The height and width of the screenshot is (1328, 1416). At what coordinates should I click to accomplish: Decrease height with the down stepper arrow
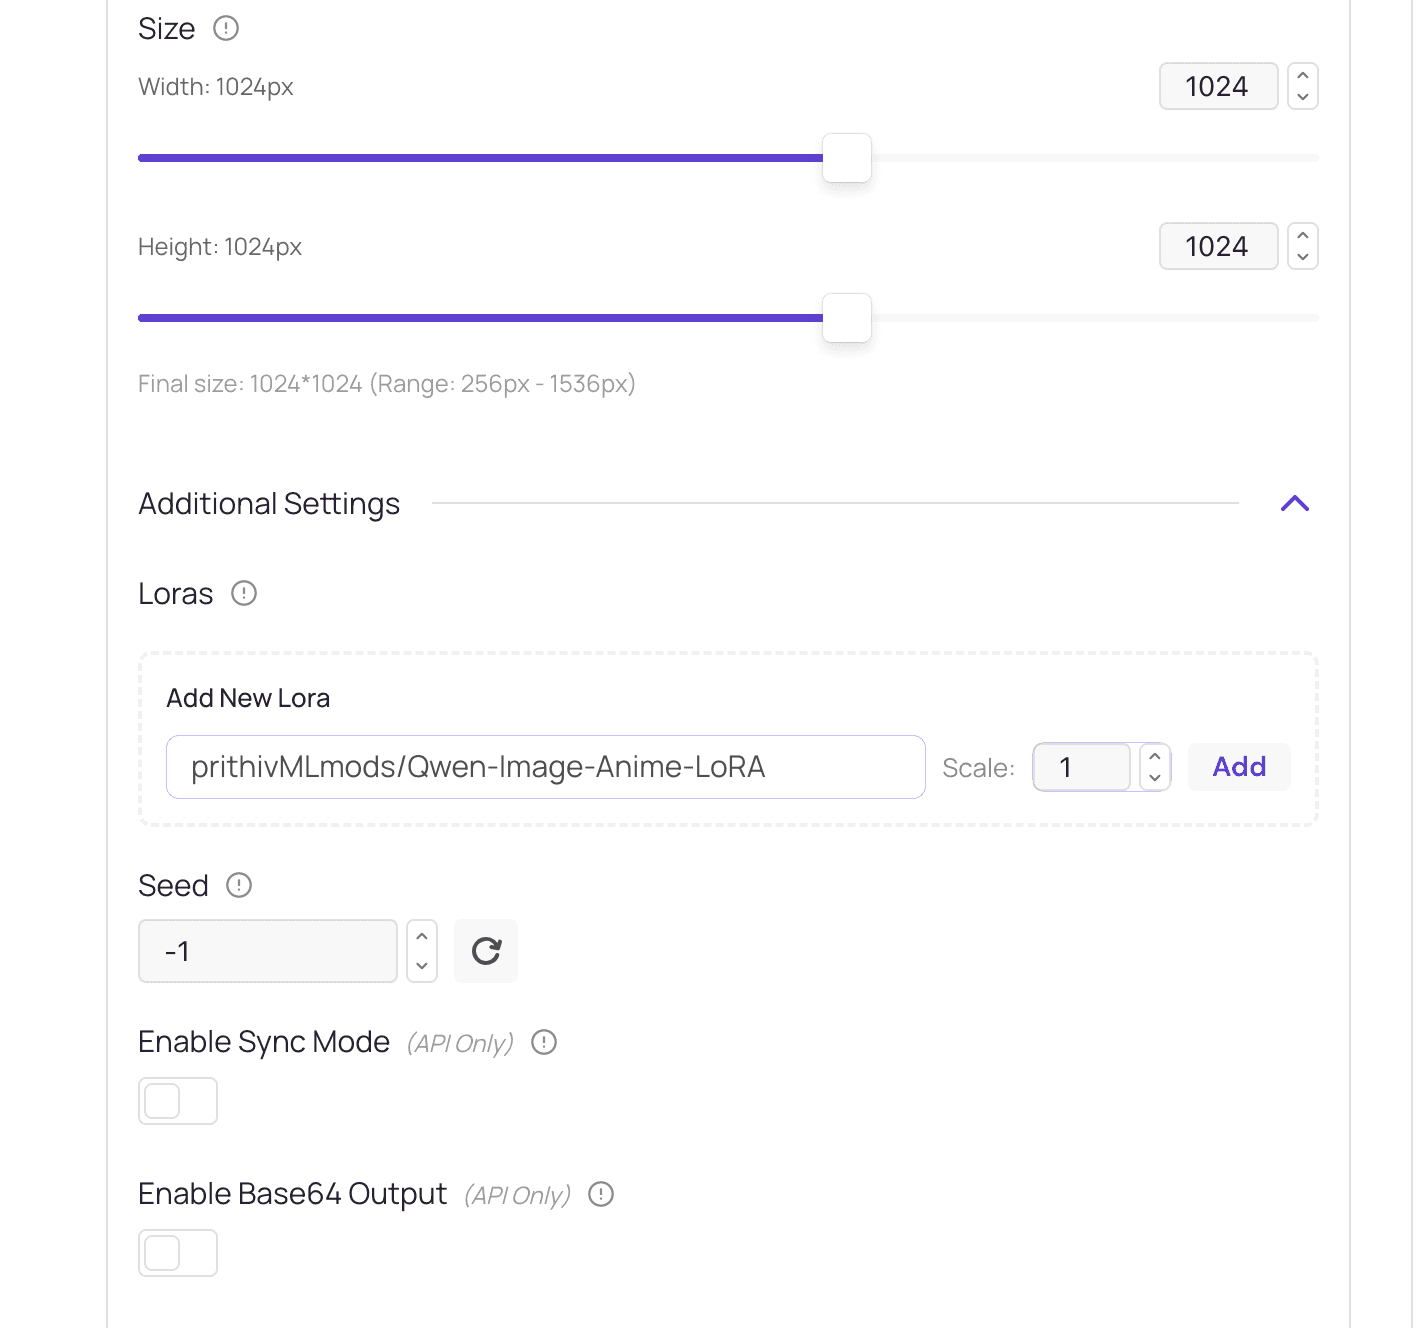click(1303, 257)
